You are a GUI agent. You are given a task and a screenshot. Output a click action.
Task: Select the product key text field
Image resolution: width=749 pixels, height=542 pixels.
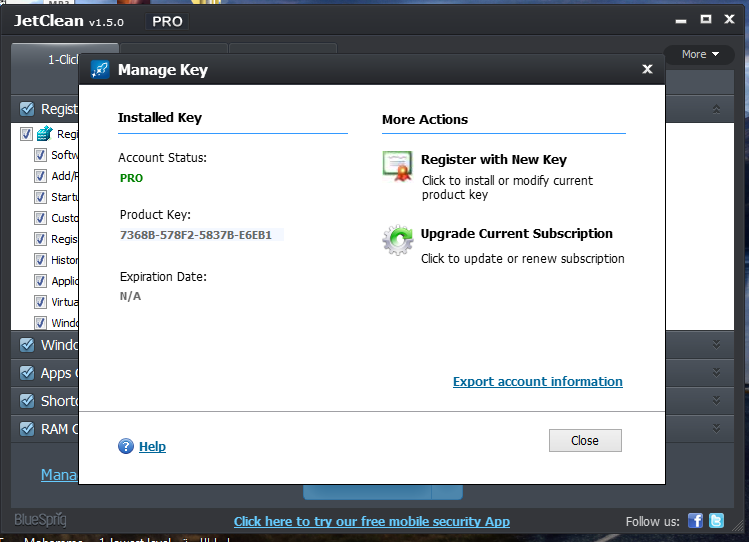click(201, 235)
